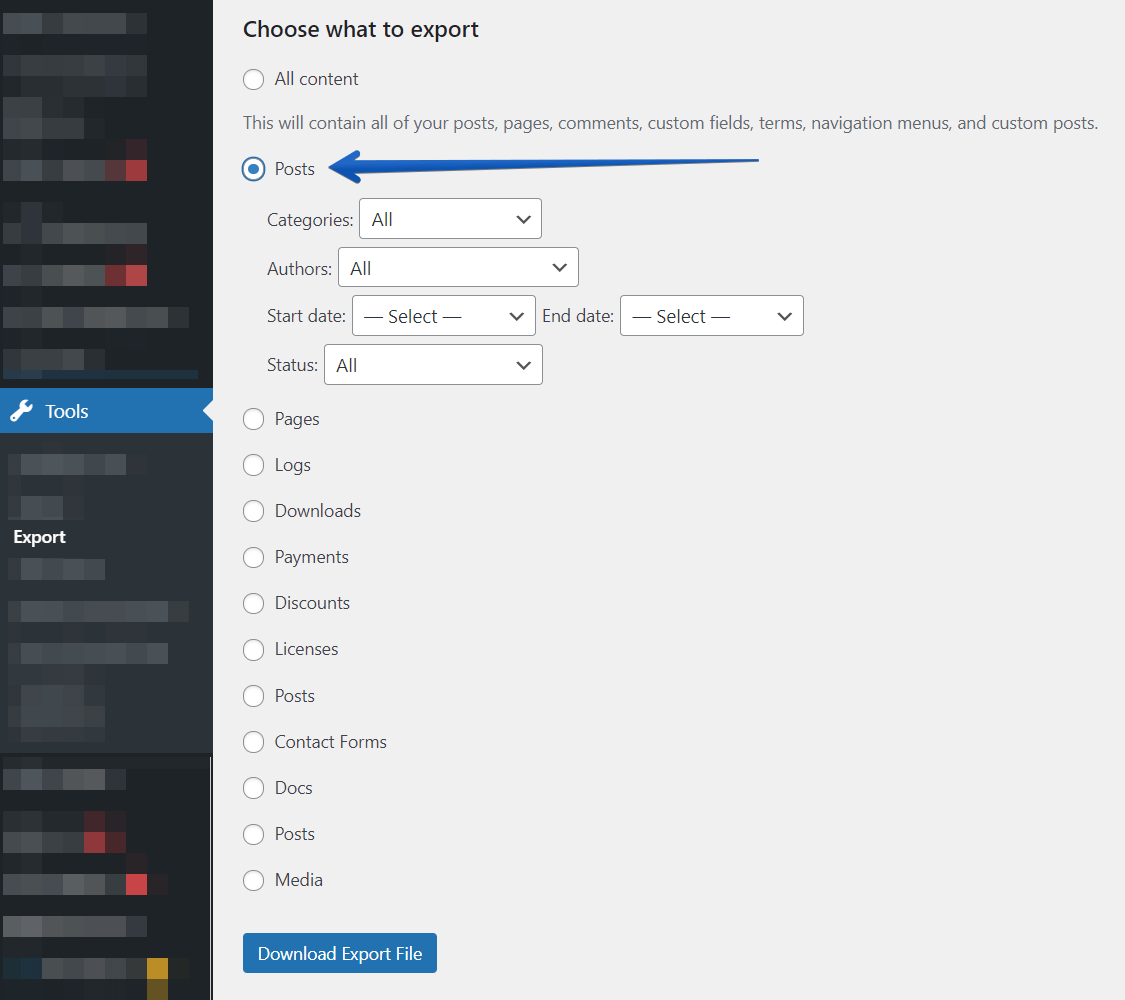
Task: Choose the Logs export option
Action: [253, 465]
